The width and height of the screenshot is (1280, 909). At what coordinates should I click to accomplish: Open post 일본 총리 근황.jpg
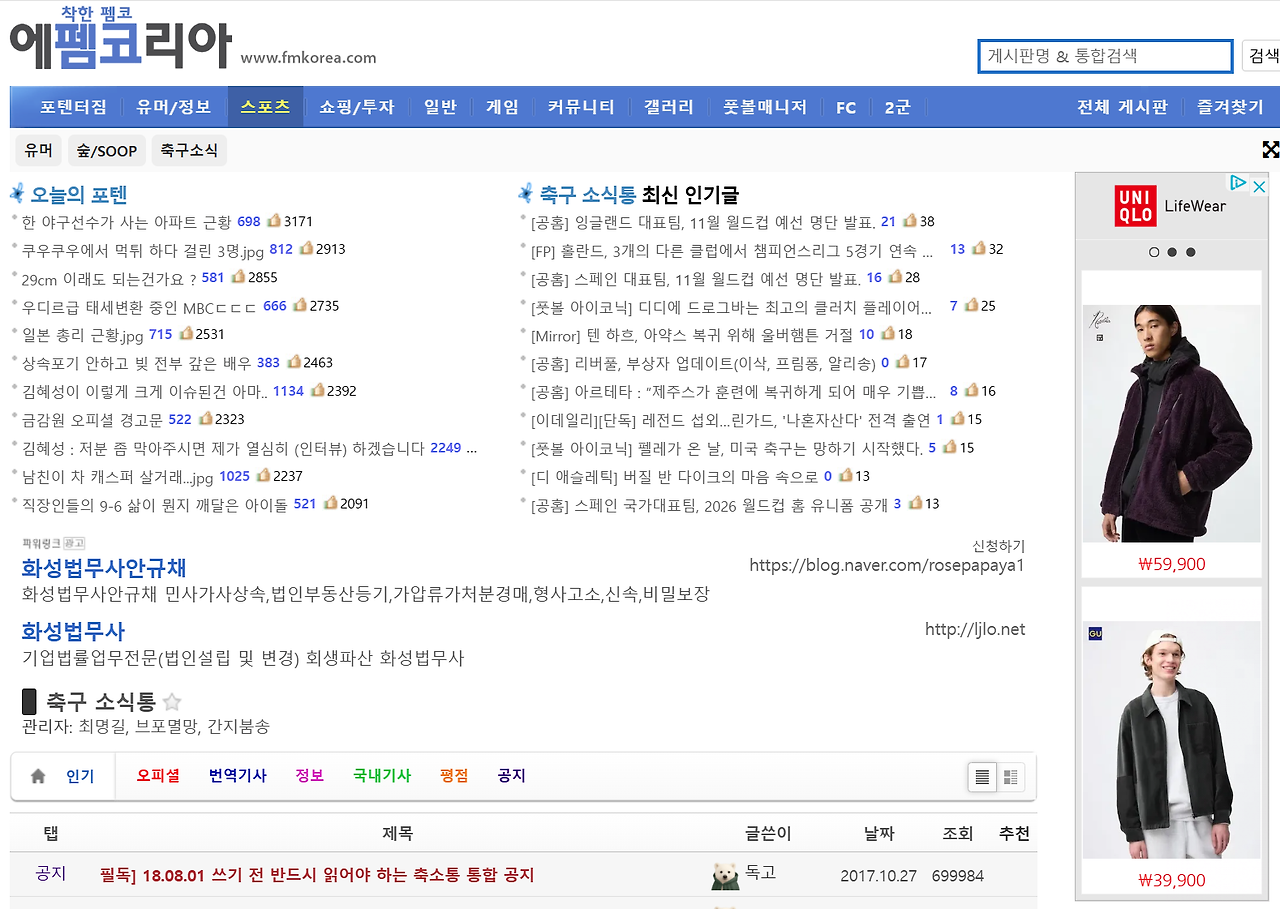tap(83, 335)
